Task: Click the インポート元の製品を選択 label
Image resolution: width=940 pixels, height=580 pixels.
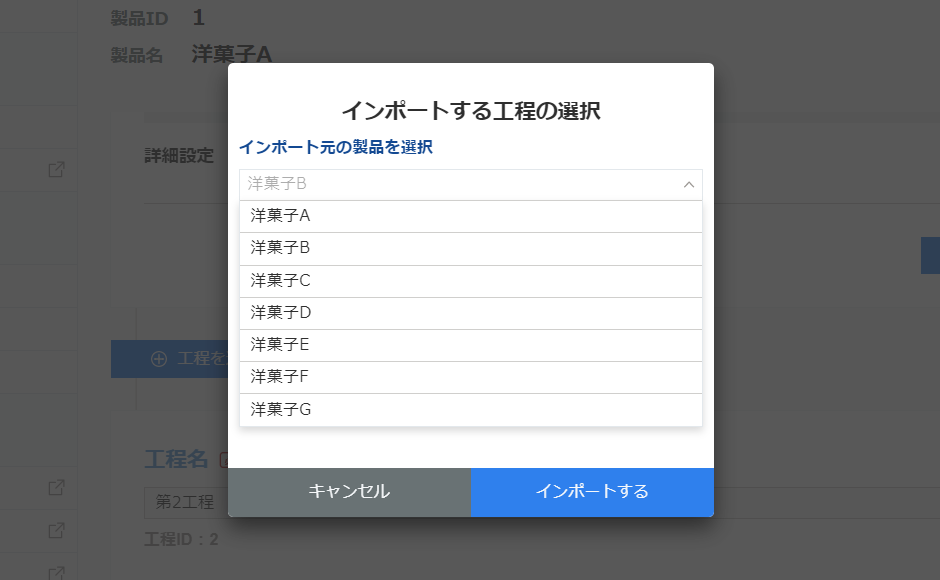Action: coord(336,147)
